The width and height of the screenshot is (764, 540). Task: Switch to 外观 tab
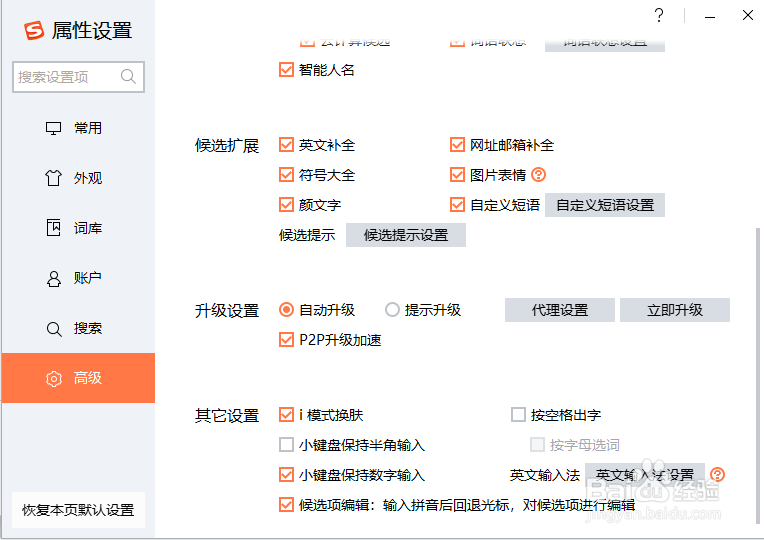(78, 178)
